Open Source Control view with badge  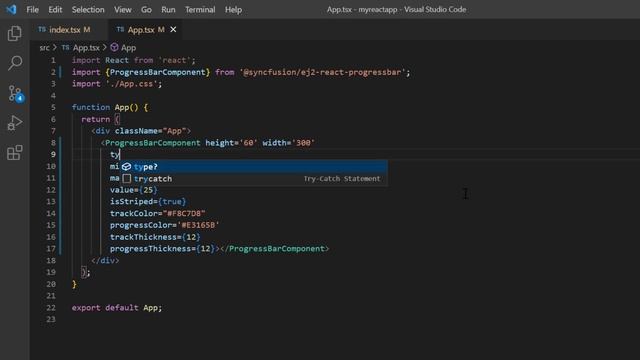click(x=16, y=93)
